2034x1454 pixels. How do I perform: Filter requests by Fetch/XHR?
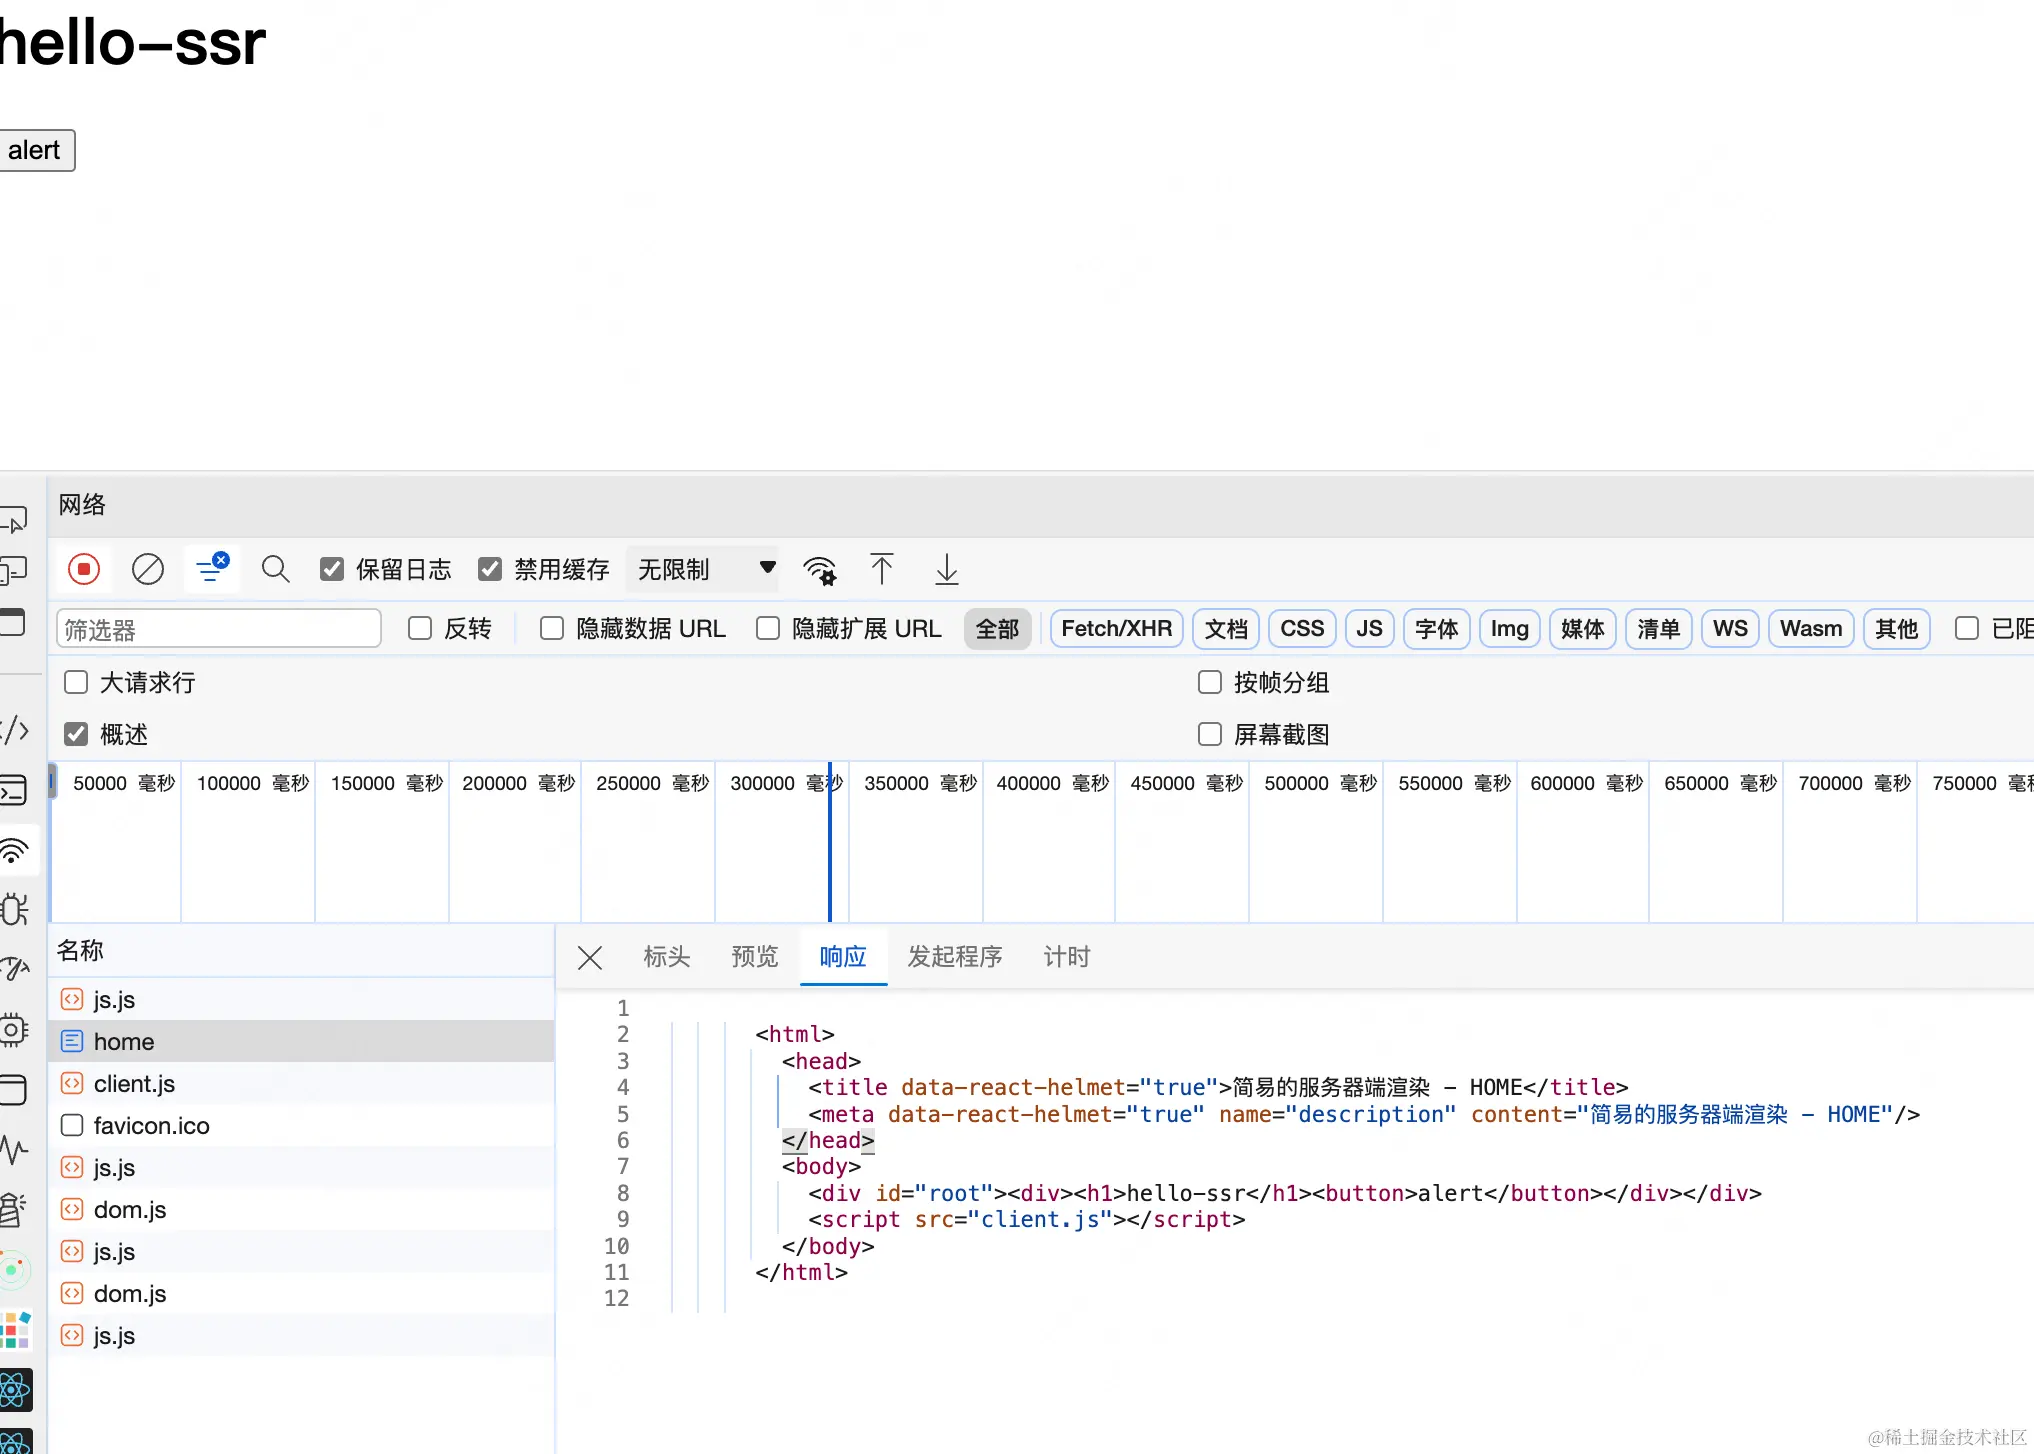coord(1116,629)
